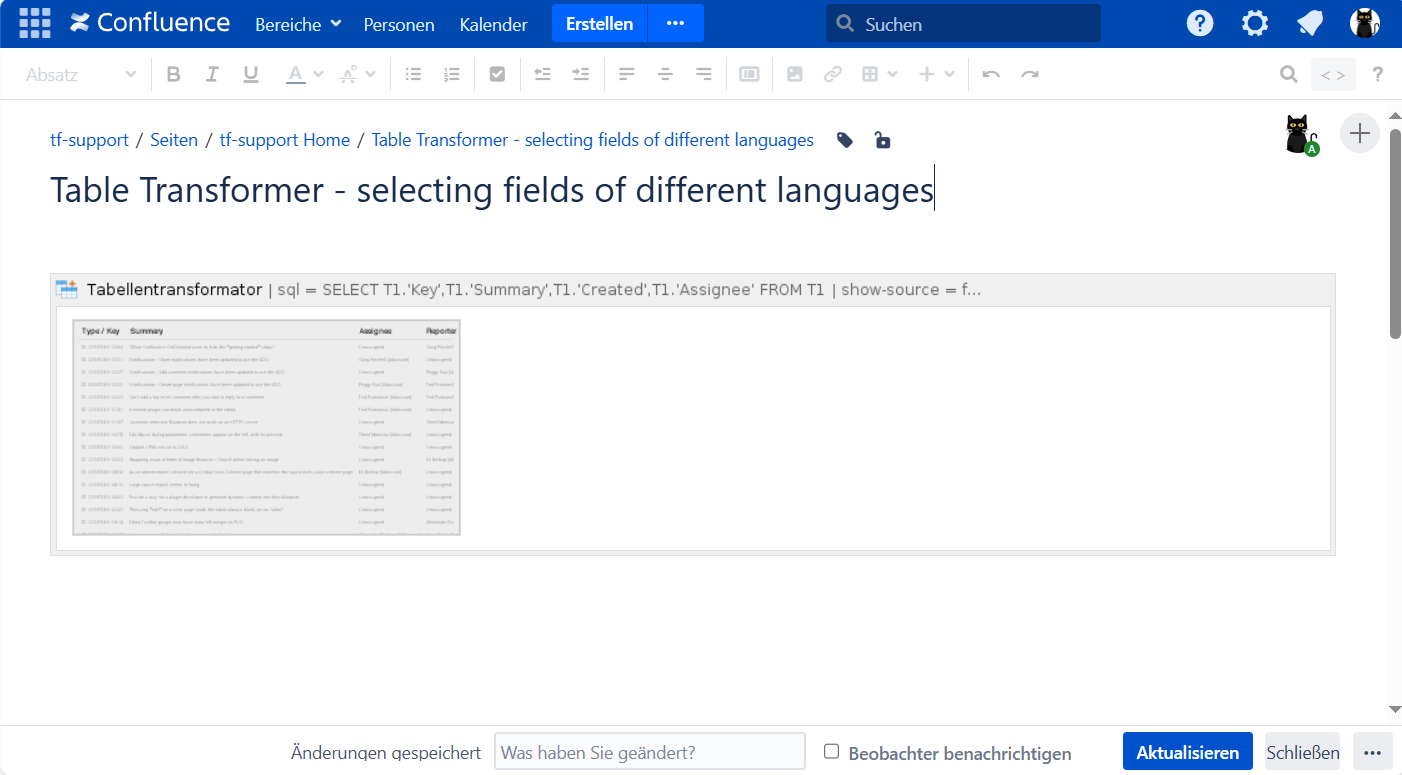
Task: Click the undo arrow in the toolbar
Action: click(991, 74)
